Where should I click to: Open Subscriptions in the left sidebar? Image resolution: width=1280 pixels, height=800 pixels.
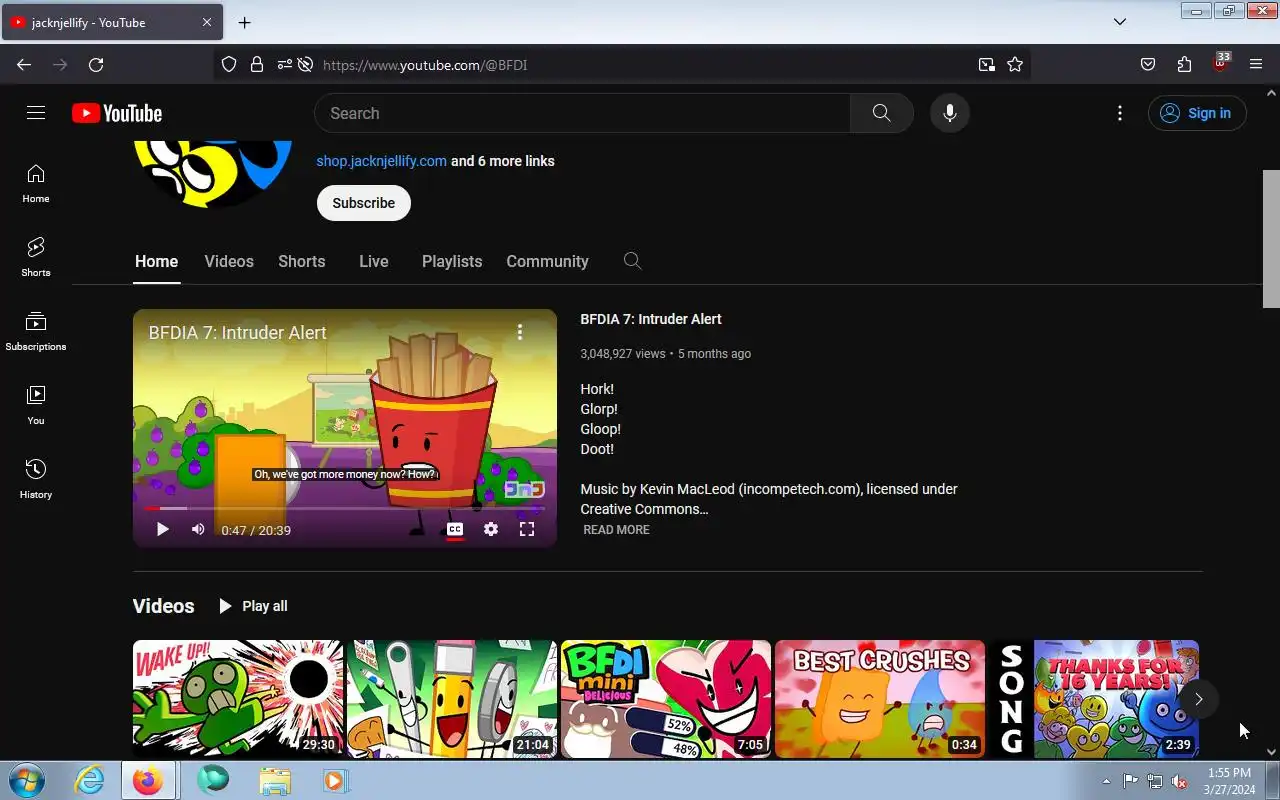[36, 331]
